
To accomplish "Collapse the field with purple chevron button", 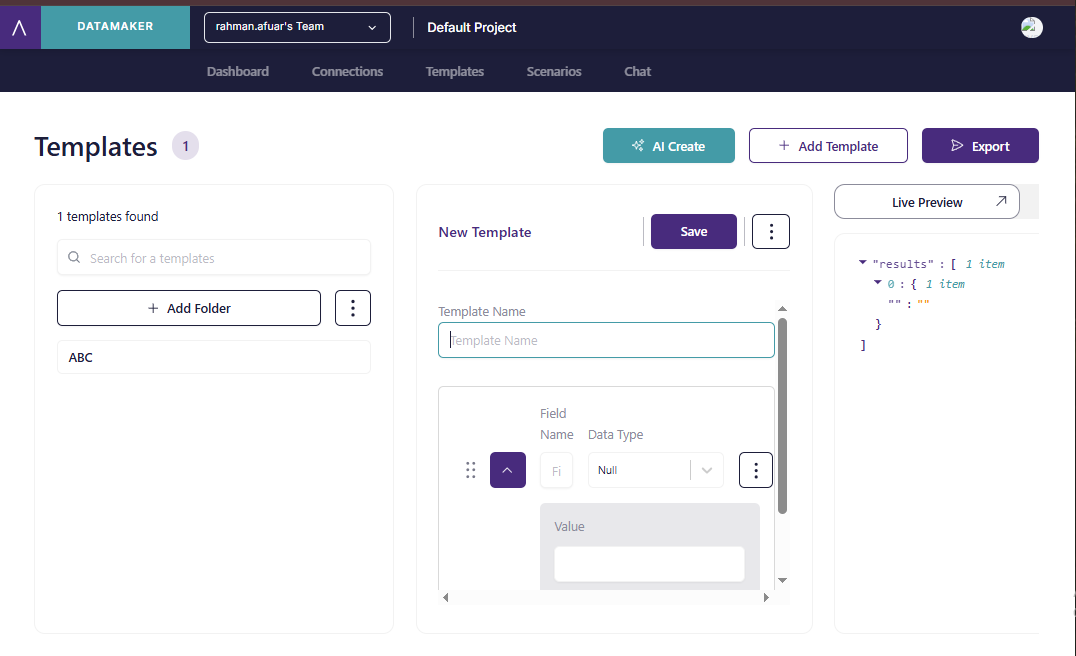I will 508,470.
